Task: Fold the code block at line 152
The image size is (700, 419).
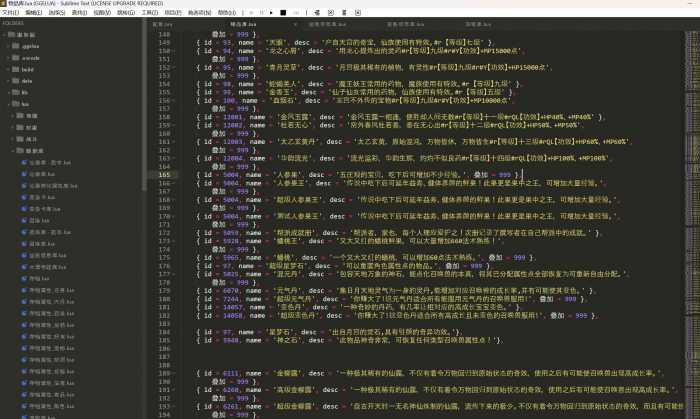Action: [174, 67]
